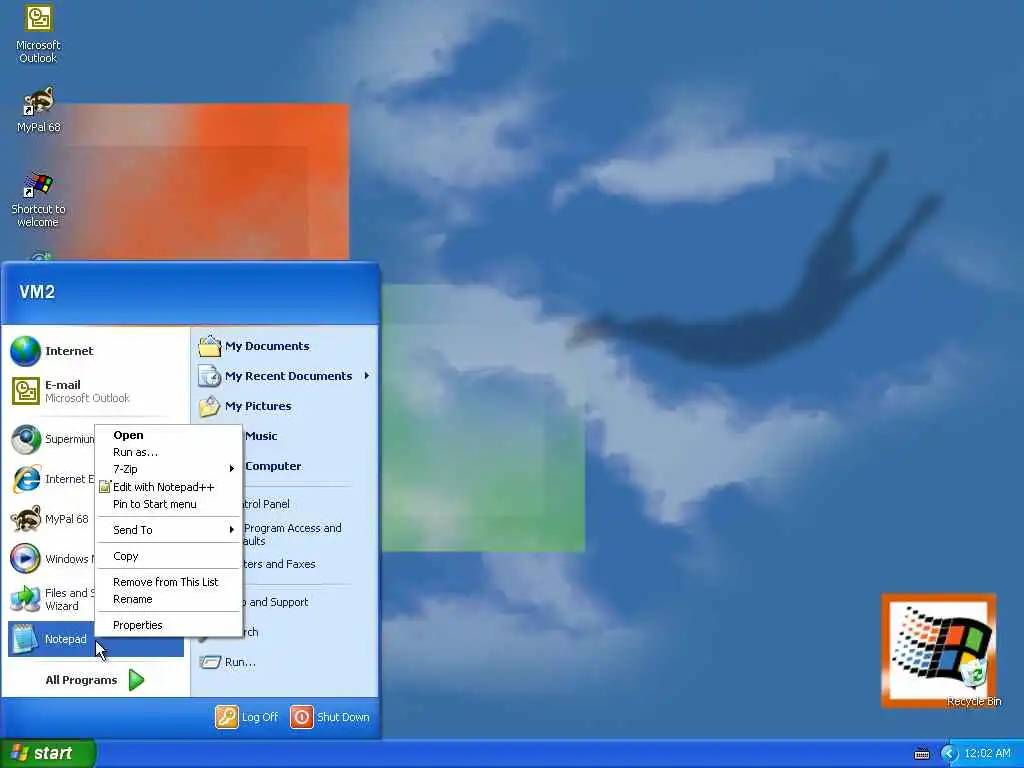
Task: Expand 7-Zip submenu arrow
Action: (x=231, y=469)
